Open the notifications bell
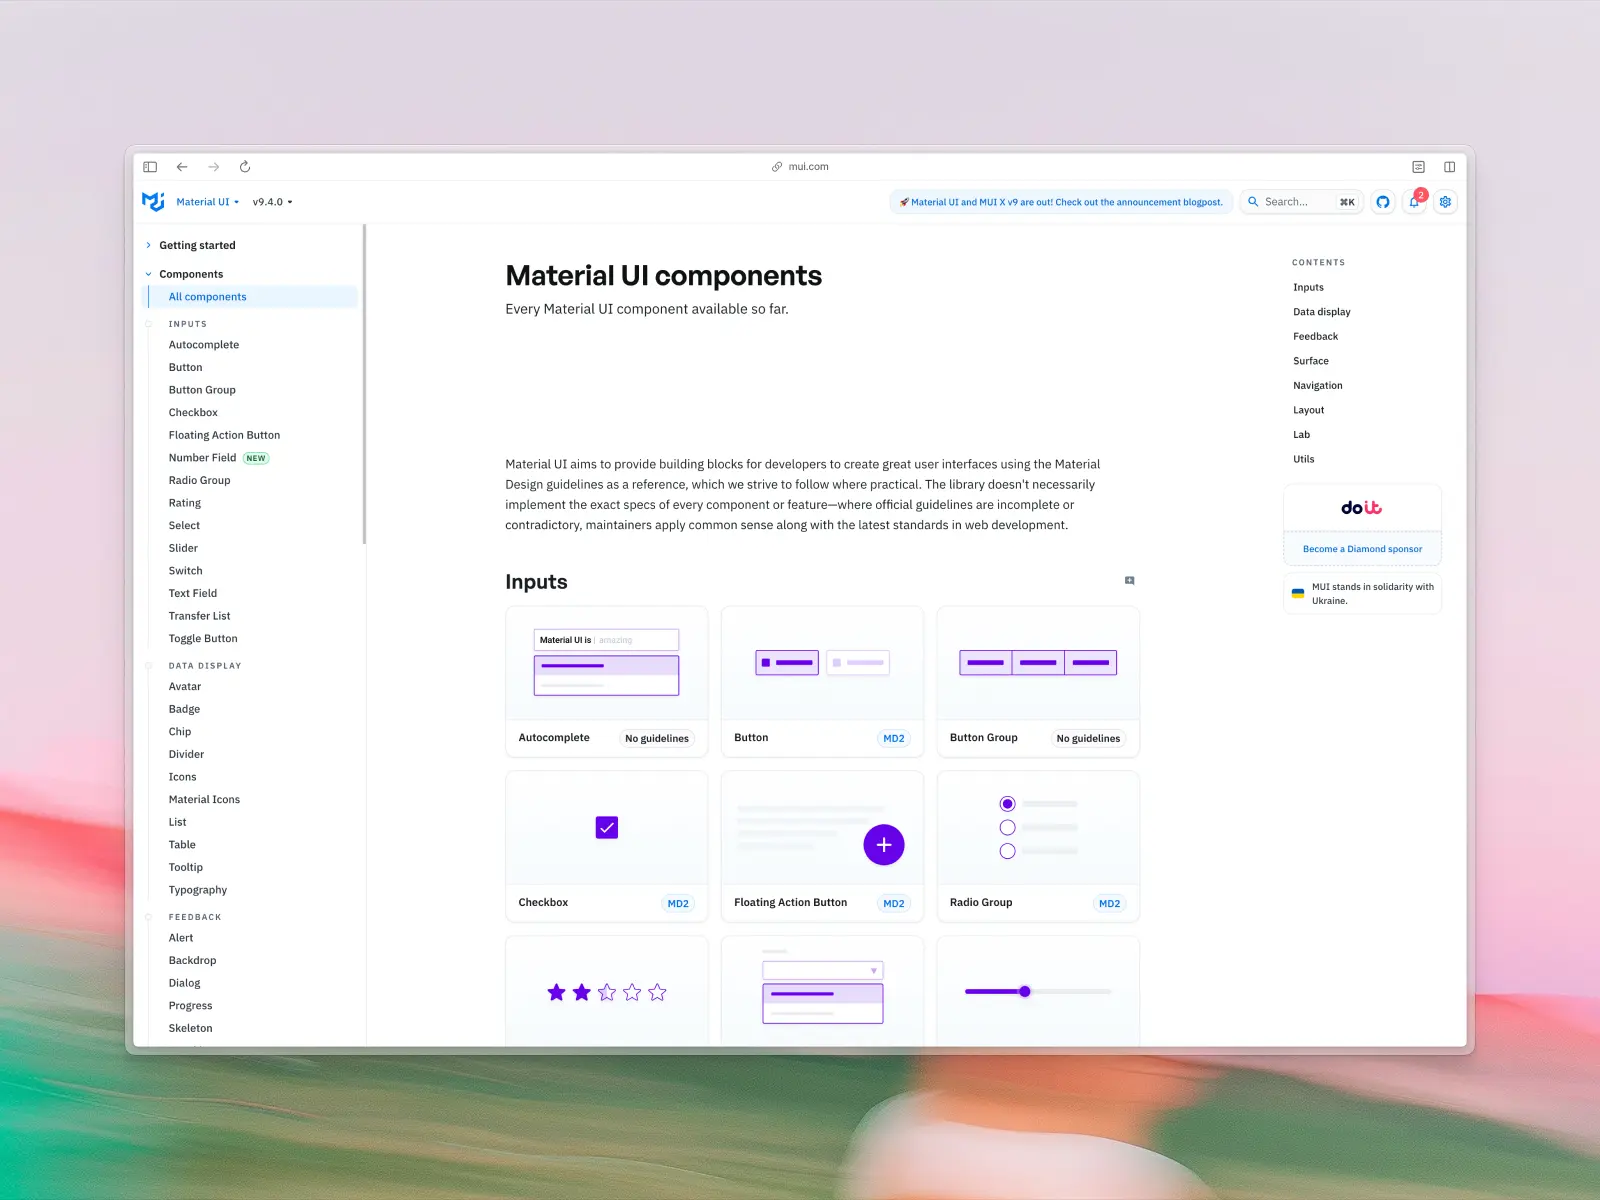1600x1200 pixels. [1414, 202]
